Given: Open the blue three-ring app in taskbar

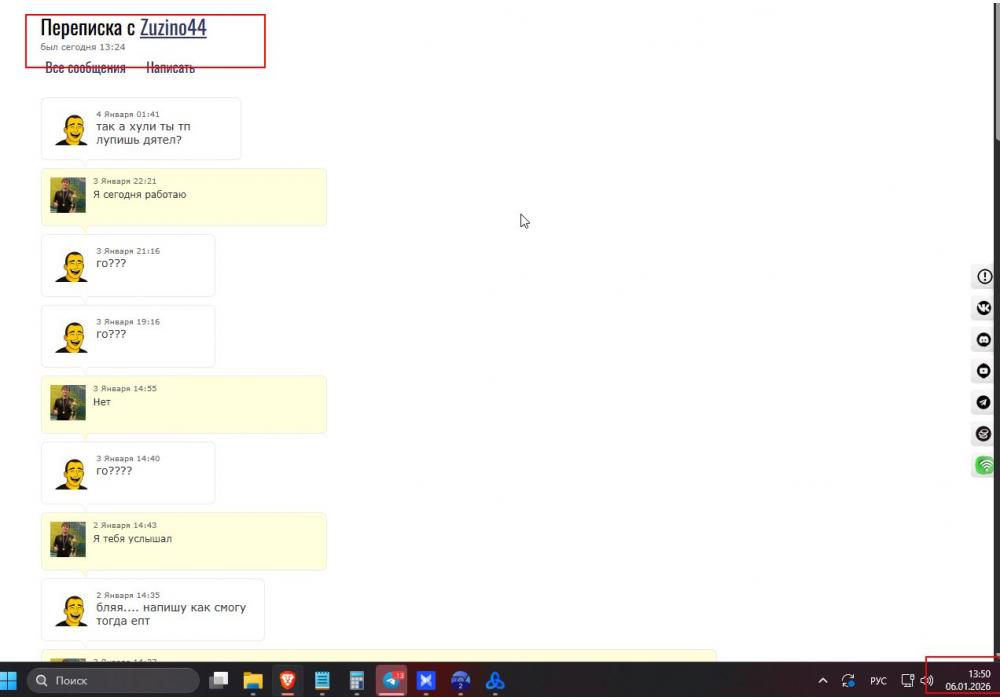Looking at the screenshot, I should coord(495,681).
